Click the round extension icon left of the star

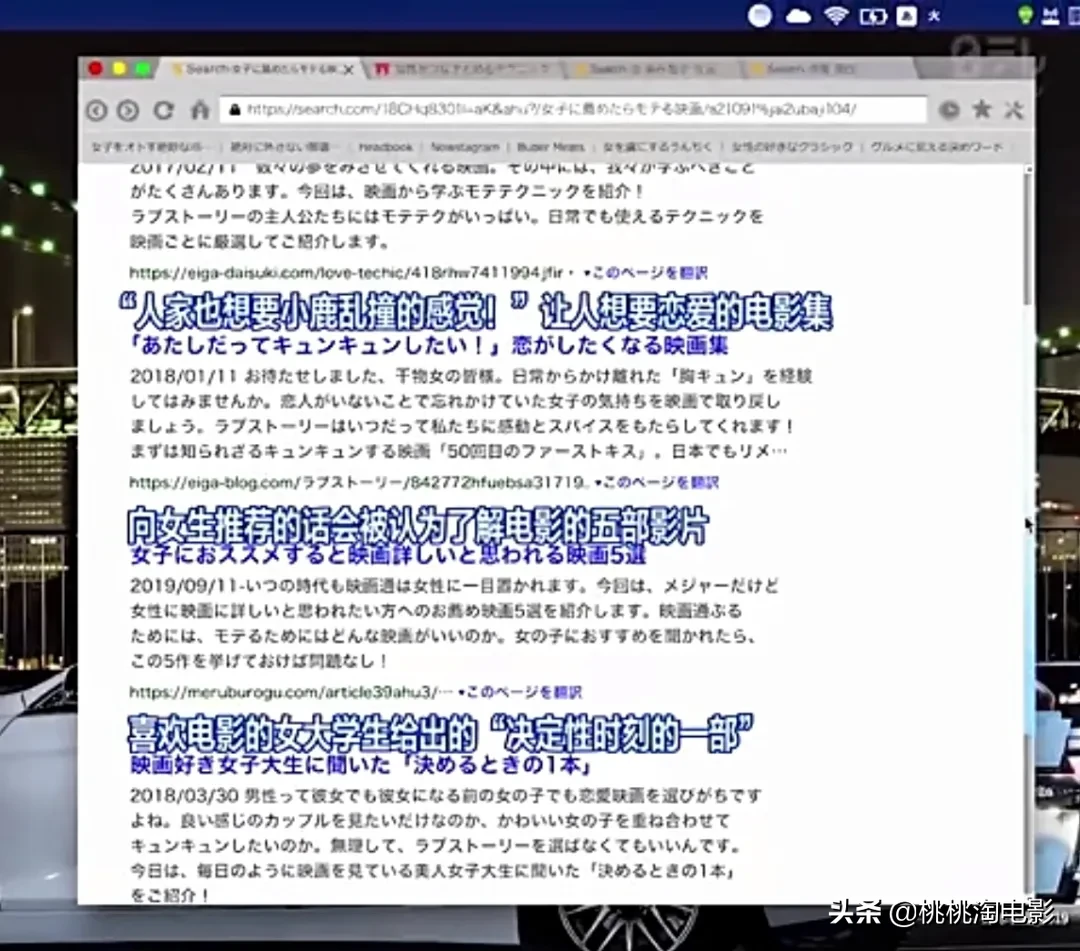949,109
